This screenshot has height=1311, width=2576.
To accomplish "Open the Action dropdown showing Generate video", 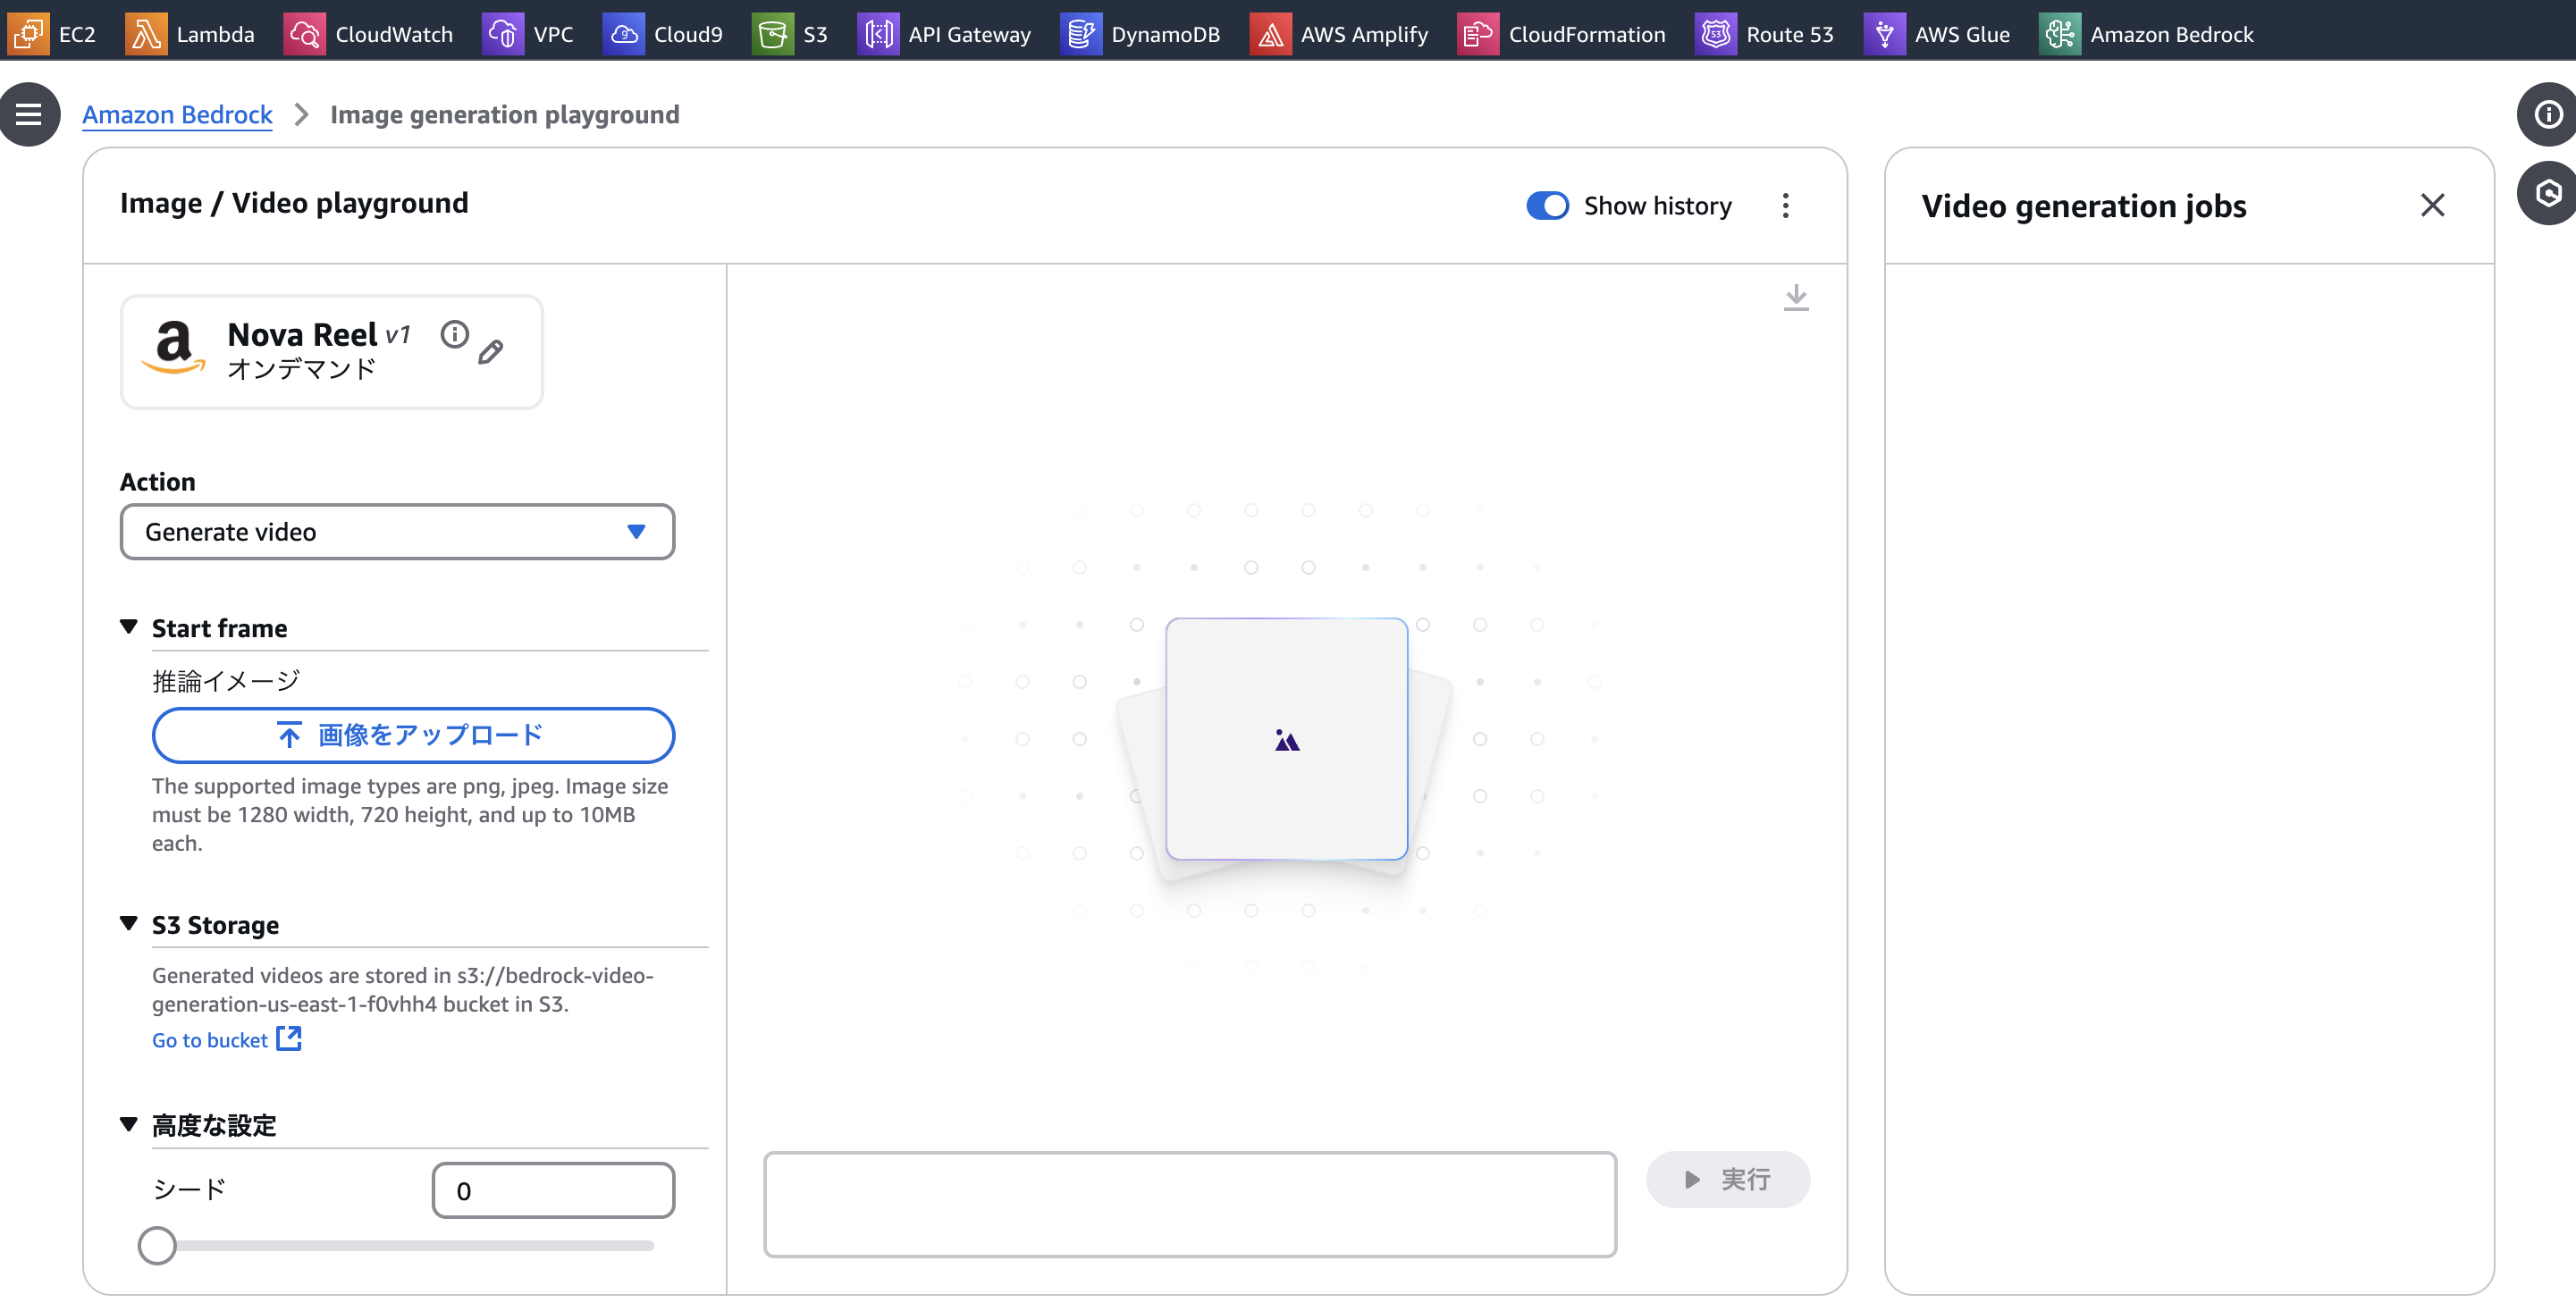I will pos(397,532).
